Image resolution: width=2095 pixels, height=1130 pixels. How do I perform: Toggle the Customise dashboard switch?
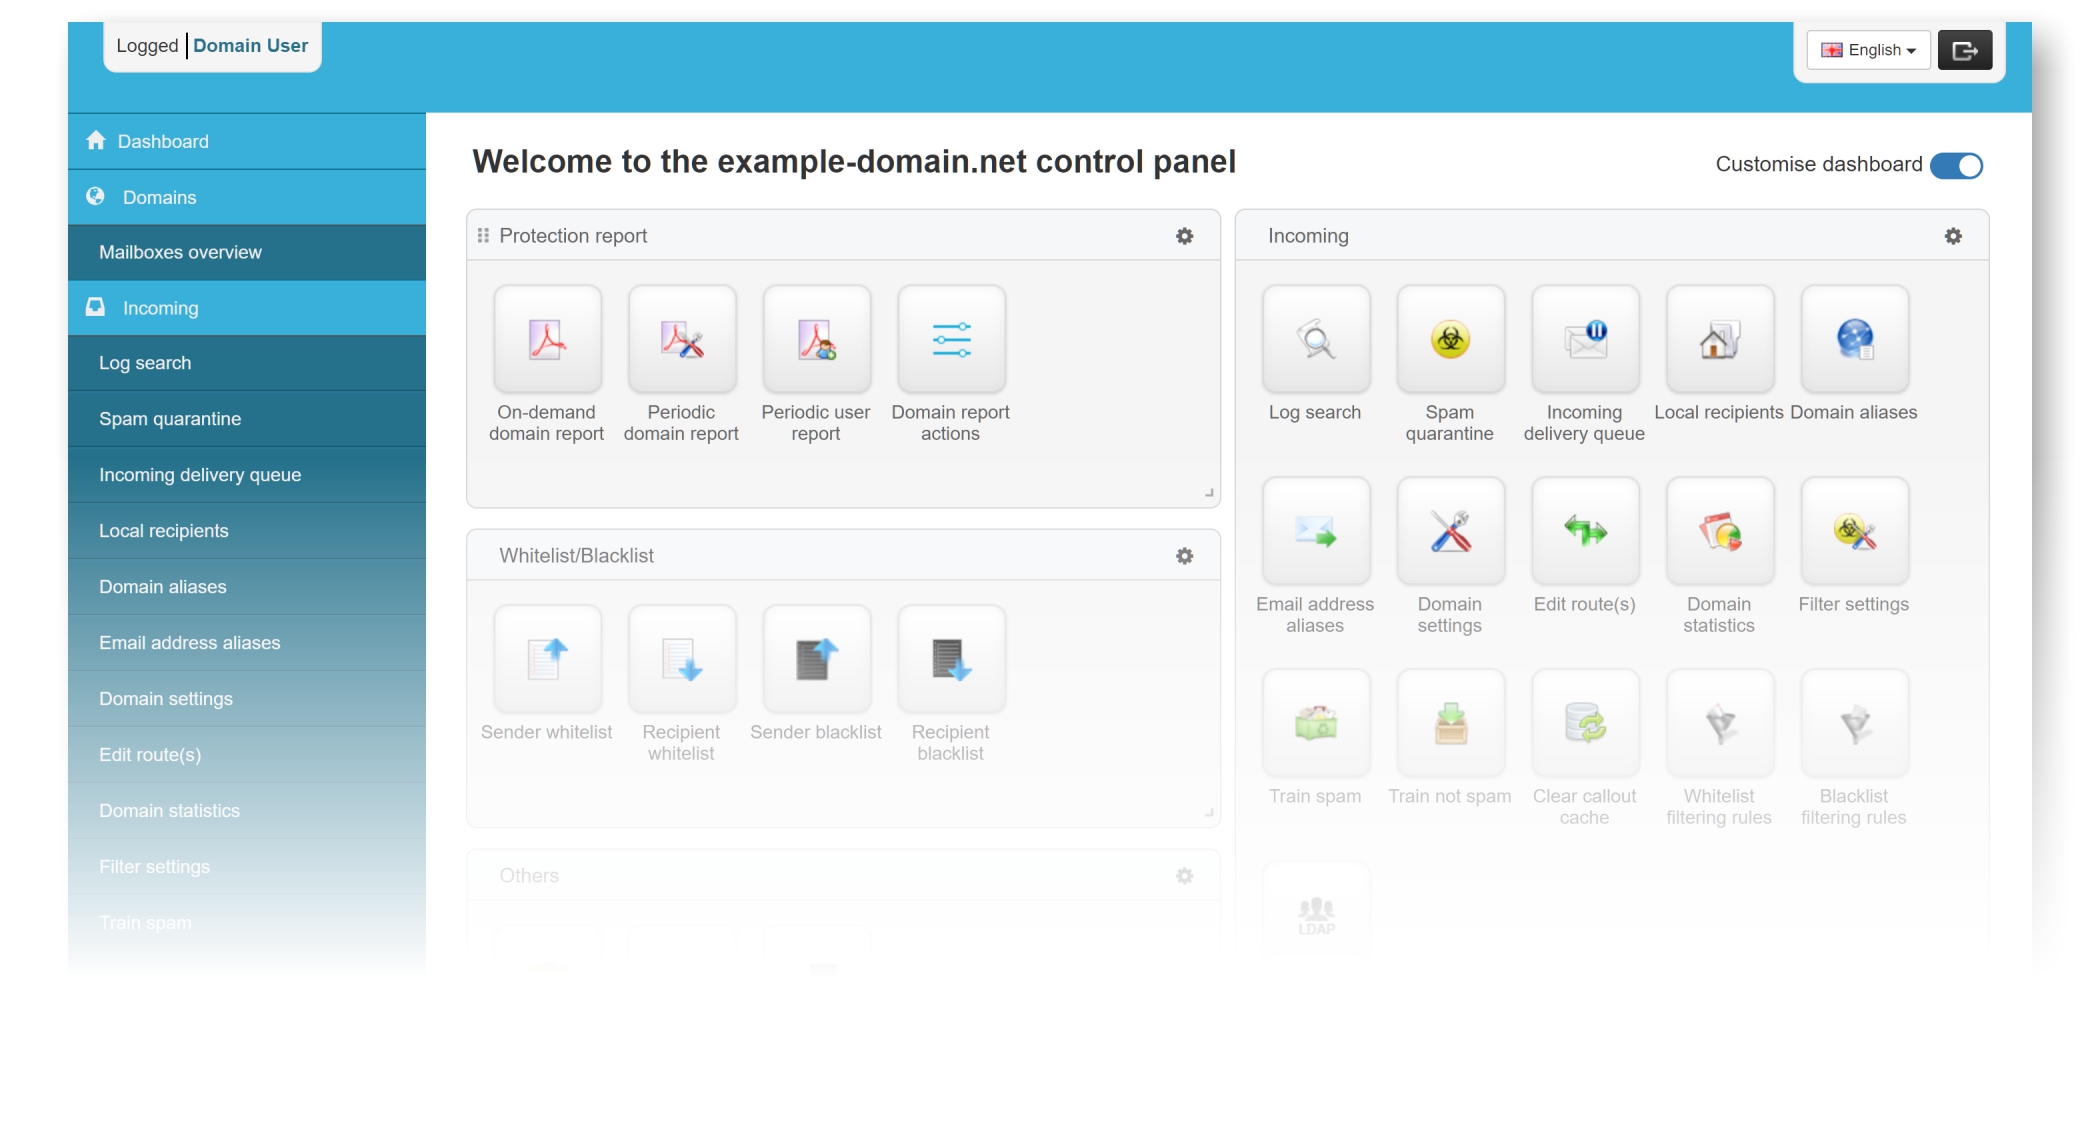point(1956,166)
